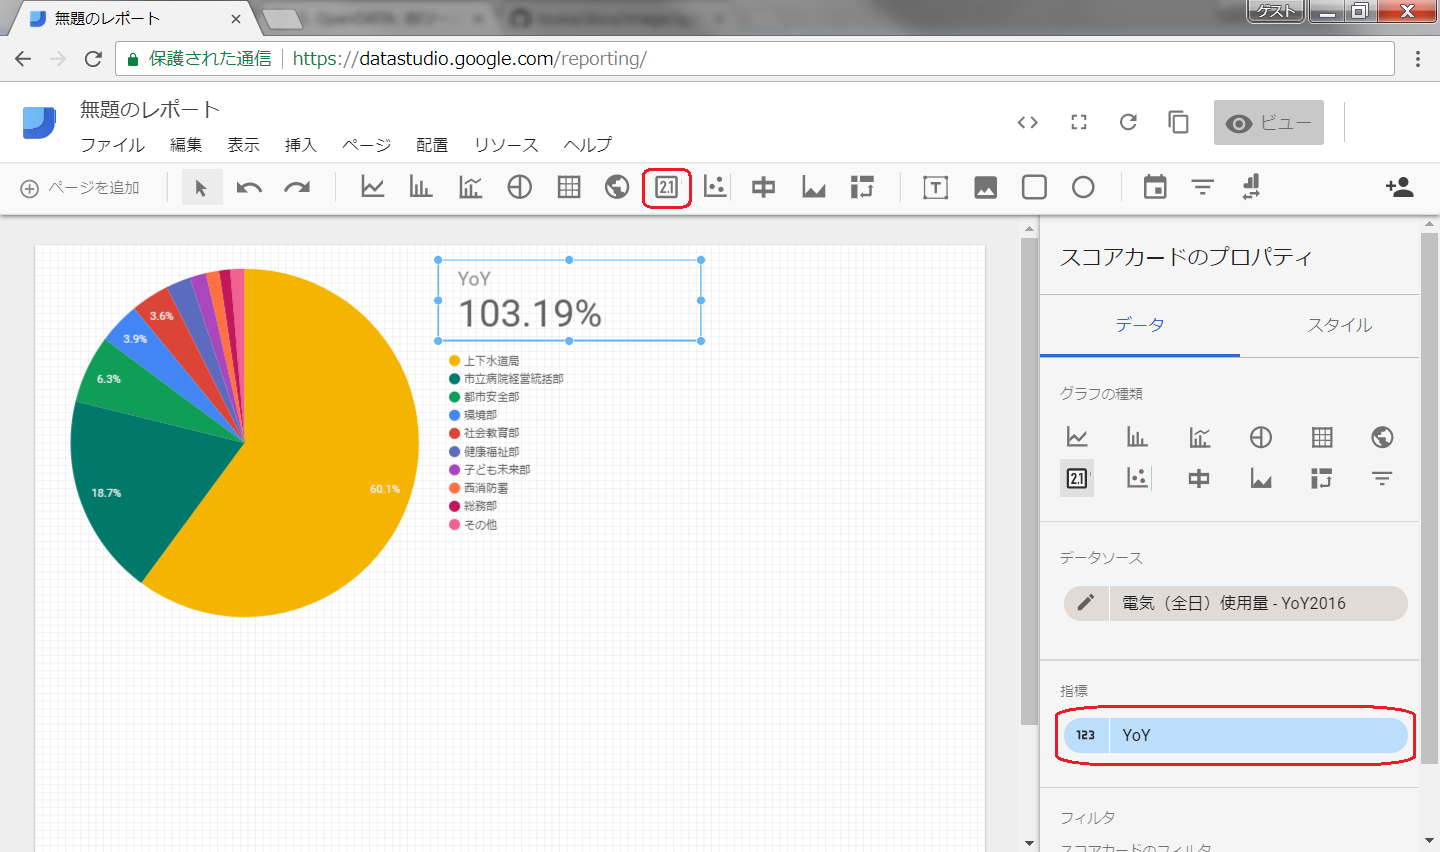Insert a circle shape
This screenshot has width=1440, height=852.
click(x=1083, y=187)
